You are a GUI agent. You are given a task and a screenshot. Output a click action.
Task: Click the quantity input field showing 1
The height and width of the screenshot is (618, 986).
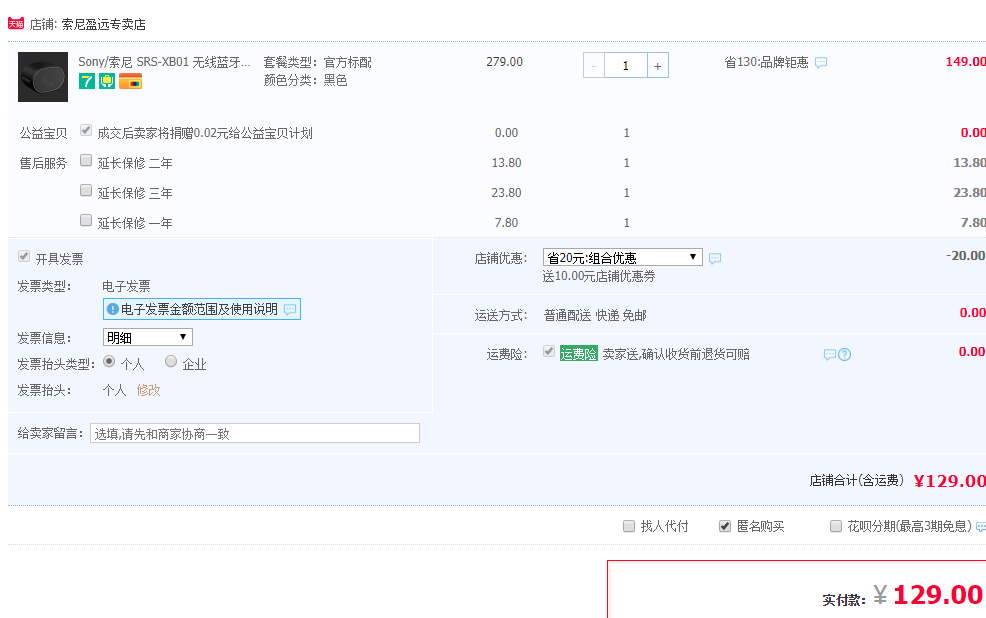626,65
